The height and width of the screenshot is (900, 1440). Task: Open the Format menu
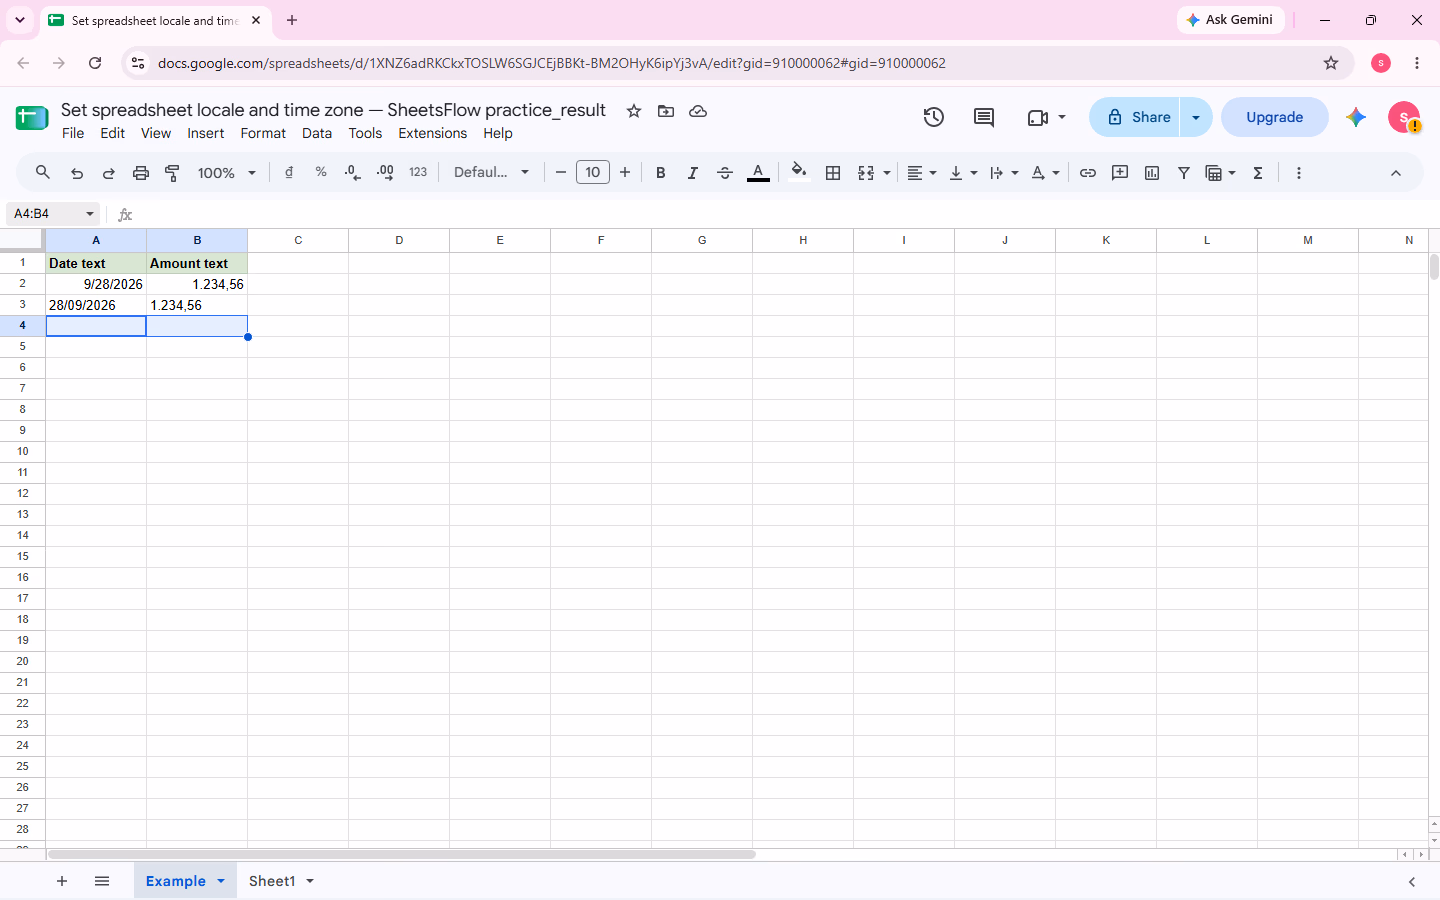pyautogui.click(x=263, y=133)
